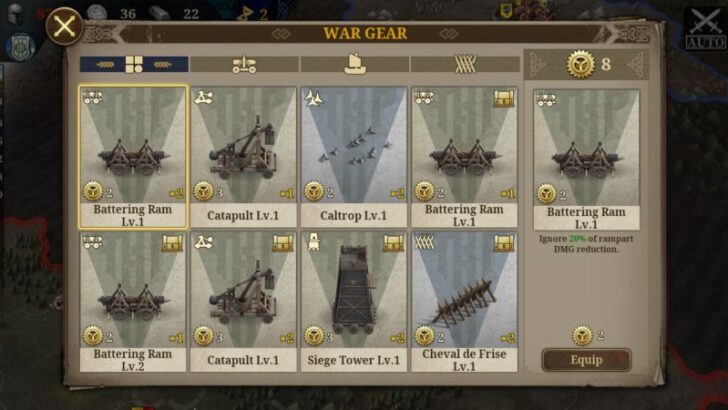Choose the Caltrop Lv.1 card
This screenshot has height=410, width=728.
(354, 157)
